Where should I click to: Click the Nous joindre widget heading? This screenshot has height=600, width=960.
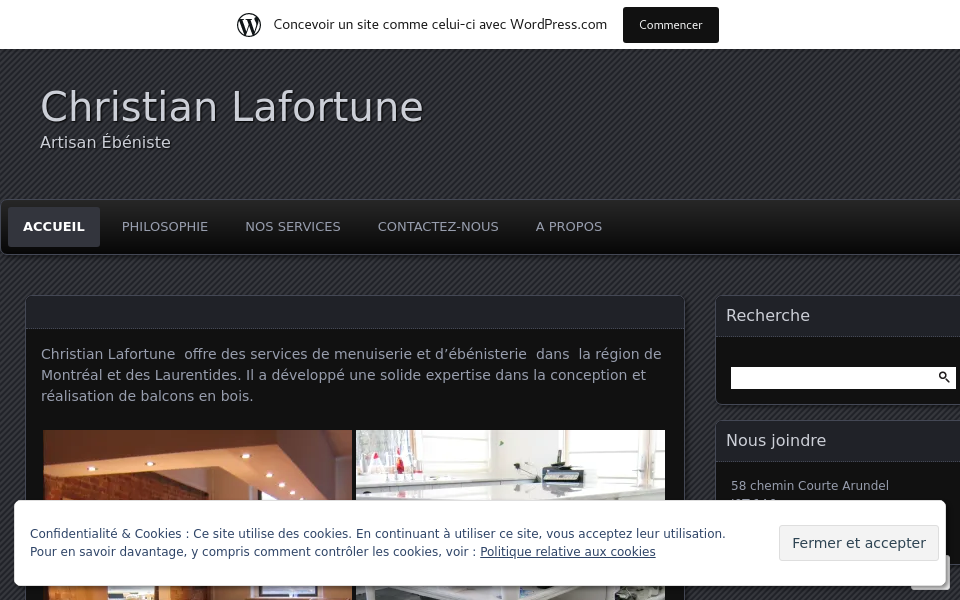[x=776, y=440]
